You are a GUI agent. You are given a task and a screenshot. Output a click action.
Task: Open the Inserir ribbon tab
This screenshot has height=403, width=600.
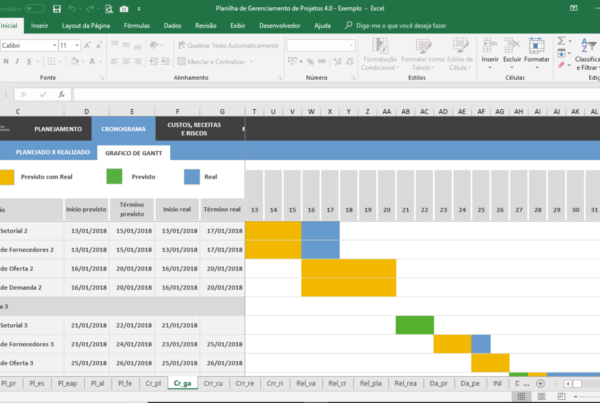(x=39, y=26)
